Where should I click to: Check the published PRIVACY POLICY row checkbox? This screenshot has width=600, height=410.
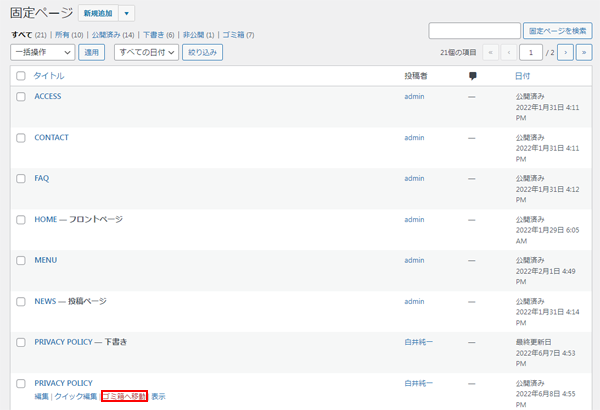(x=21, y=384)
